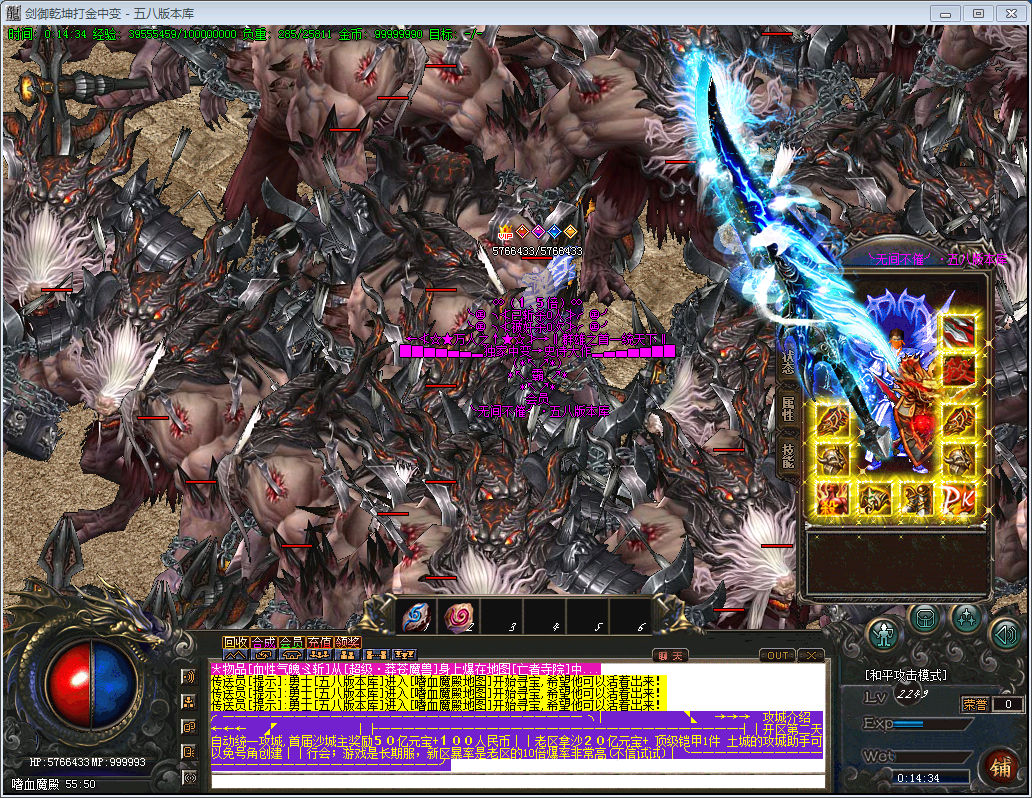Select the right-side bracelet equipment slot
The image size is (1032, 798).
coord(958,420)
